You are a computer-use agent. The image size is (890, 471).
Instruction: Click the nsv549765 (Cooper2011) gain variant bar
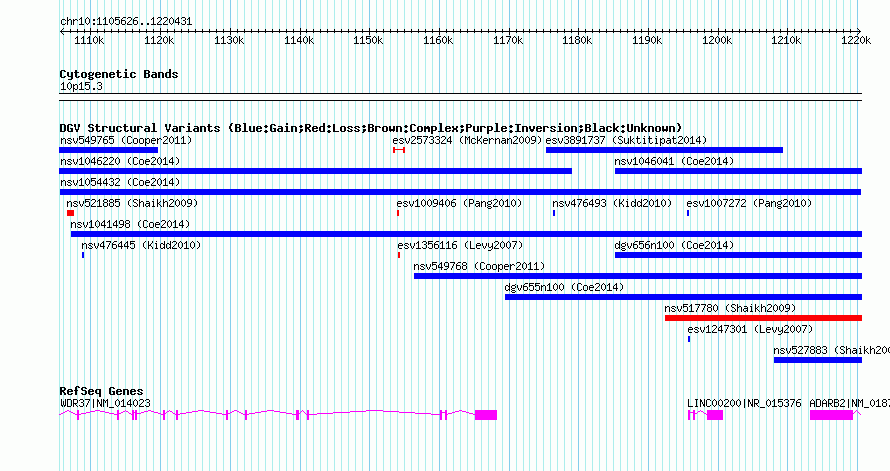[x=108, y=150]
